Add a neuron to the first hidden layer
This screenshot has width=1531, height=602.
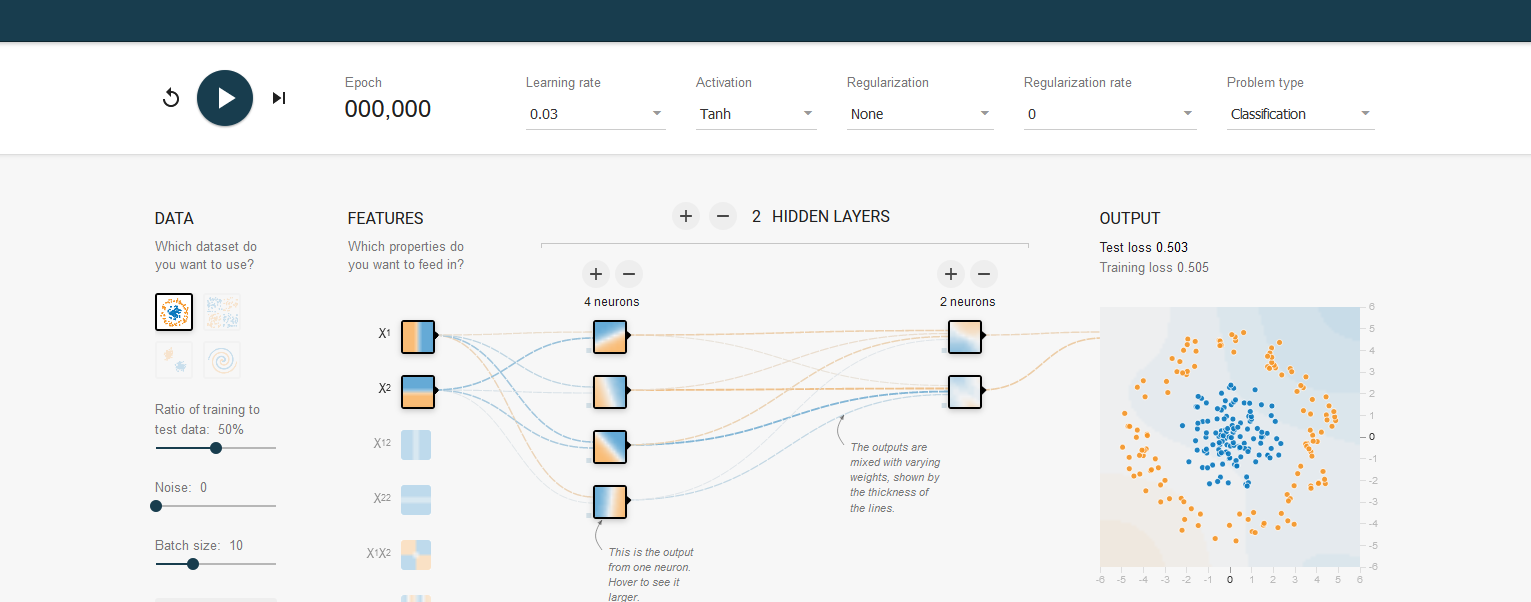[x=595, y=274]
